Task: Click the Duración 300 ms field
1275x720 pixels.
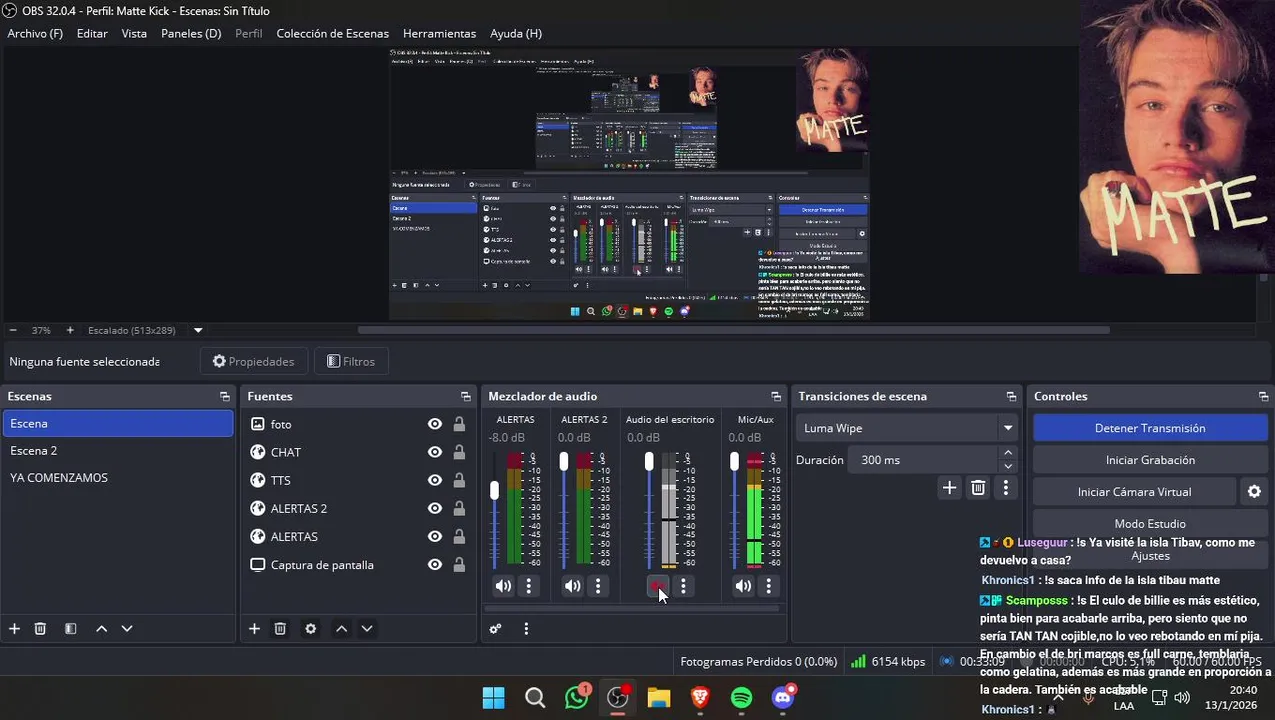Action: click(923, 460)
